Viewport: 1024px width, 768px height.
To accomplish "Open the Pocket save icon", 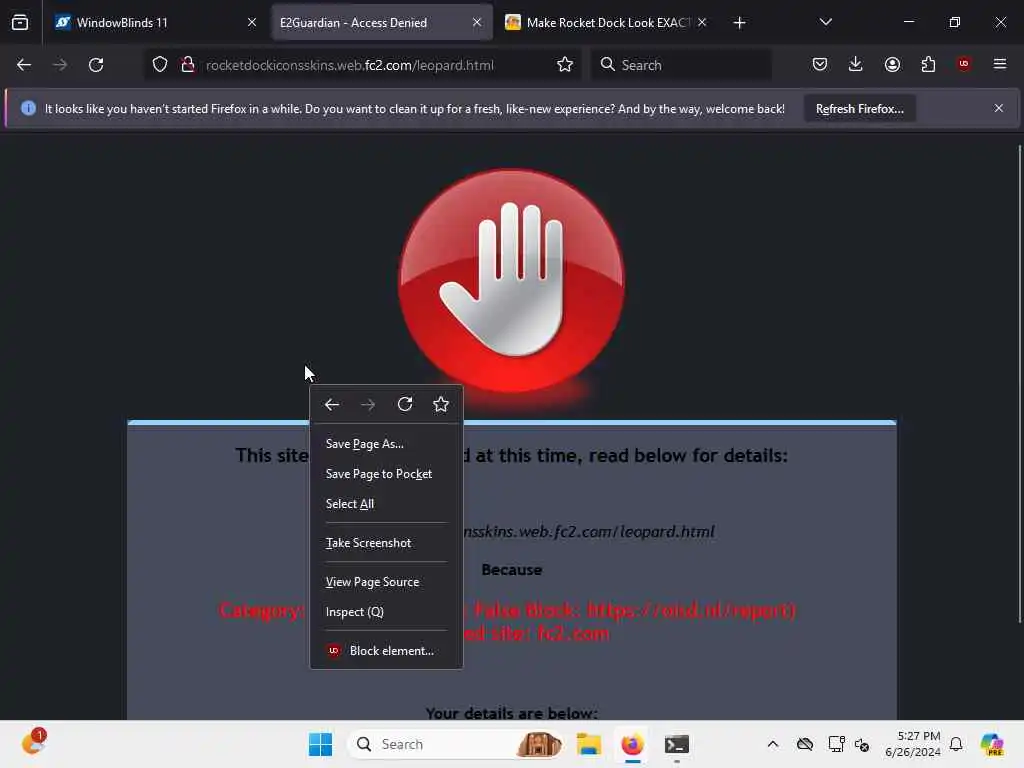I will point(820,64).
